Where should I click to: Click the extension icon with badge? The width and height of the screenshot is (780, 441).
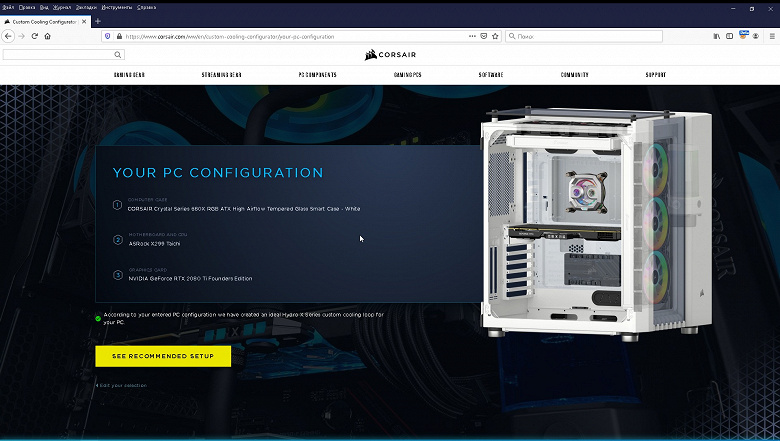(x=743, y=35)
